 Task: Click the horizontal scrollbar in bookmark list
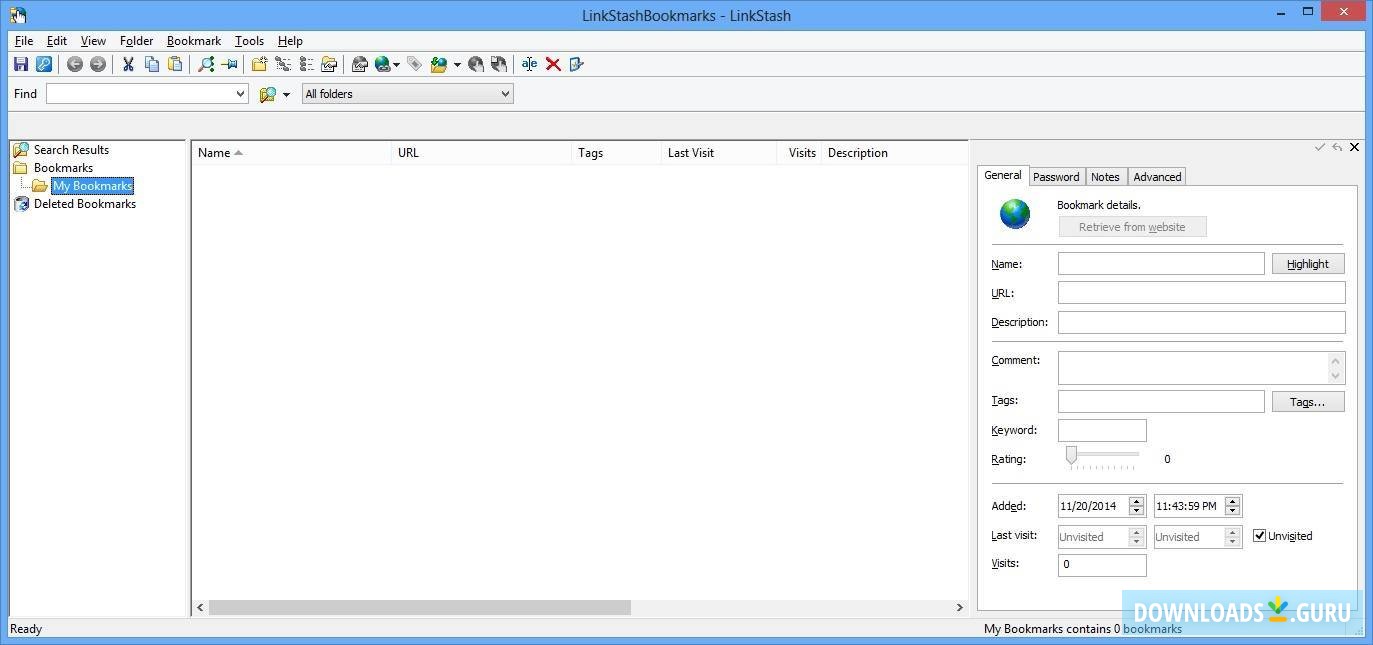pyautogui.click(x=420, y=607)
